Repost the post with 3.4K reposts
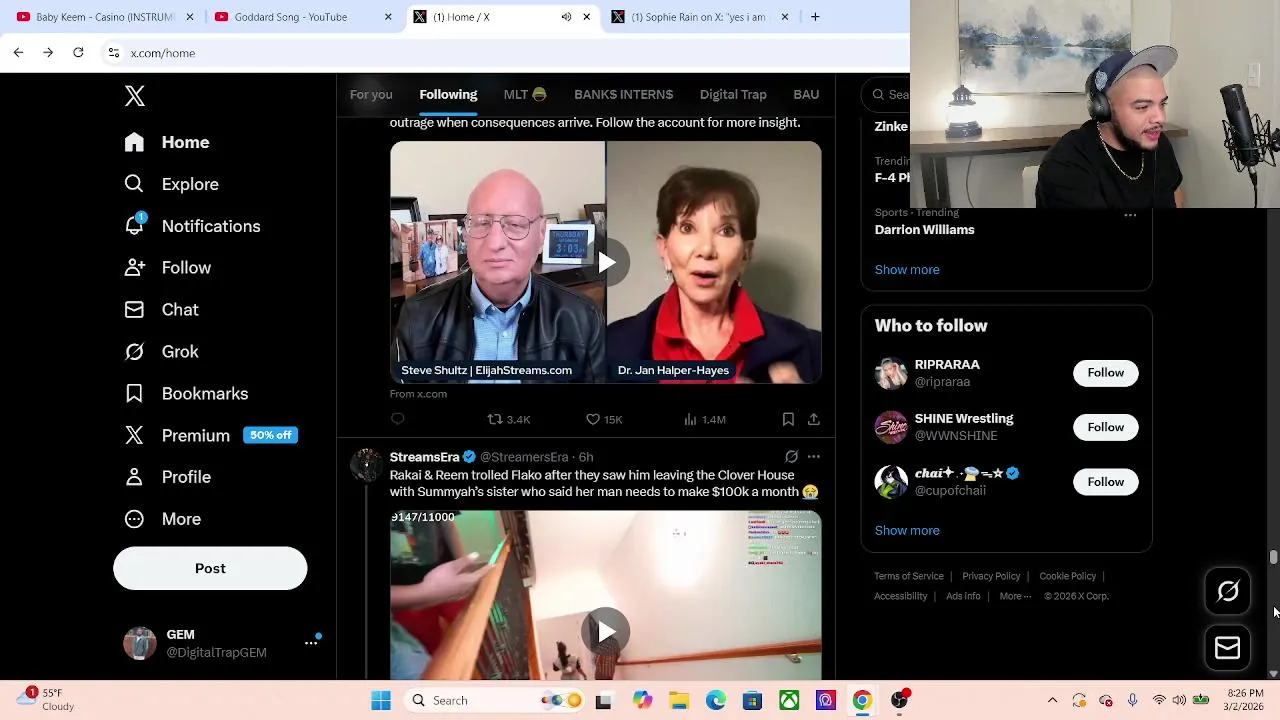 (508, 419)
